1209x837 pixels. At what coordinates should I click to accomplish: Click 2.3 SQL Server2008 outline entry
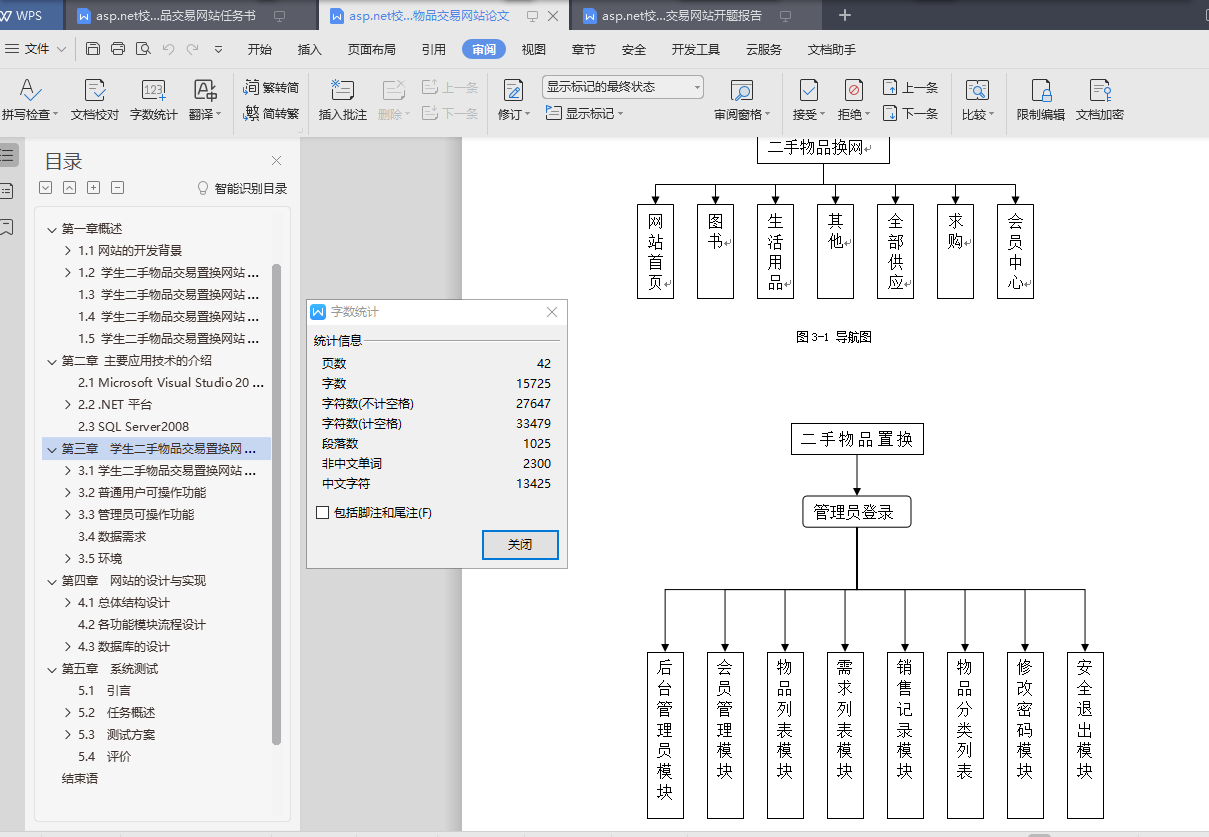pos(133,427)
